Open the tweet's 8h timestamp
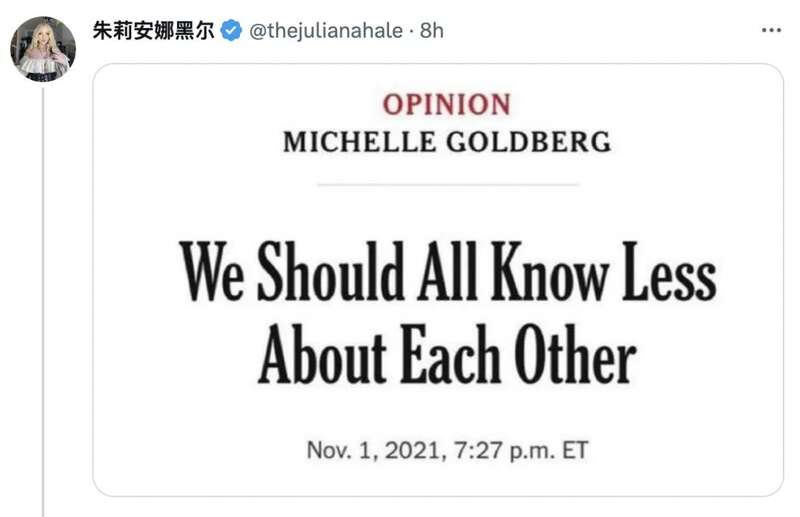 click(x=431, y=31)
